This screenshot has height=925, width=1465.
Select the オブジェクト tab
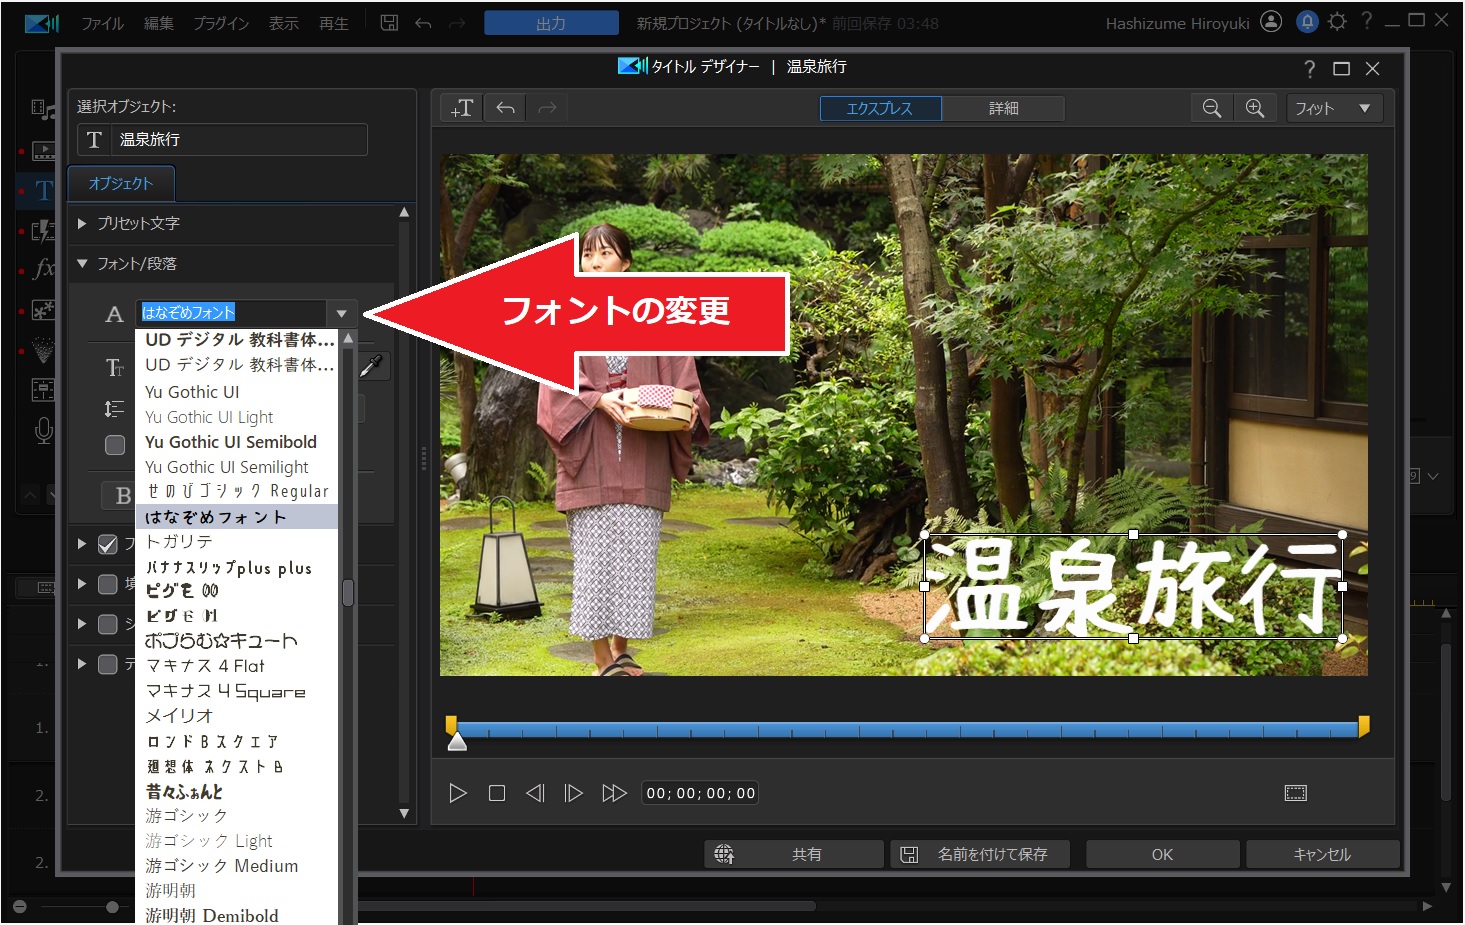pyautogui.click(x=121, y=184)
